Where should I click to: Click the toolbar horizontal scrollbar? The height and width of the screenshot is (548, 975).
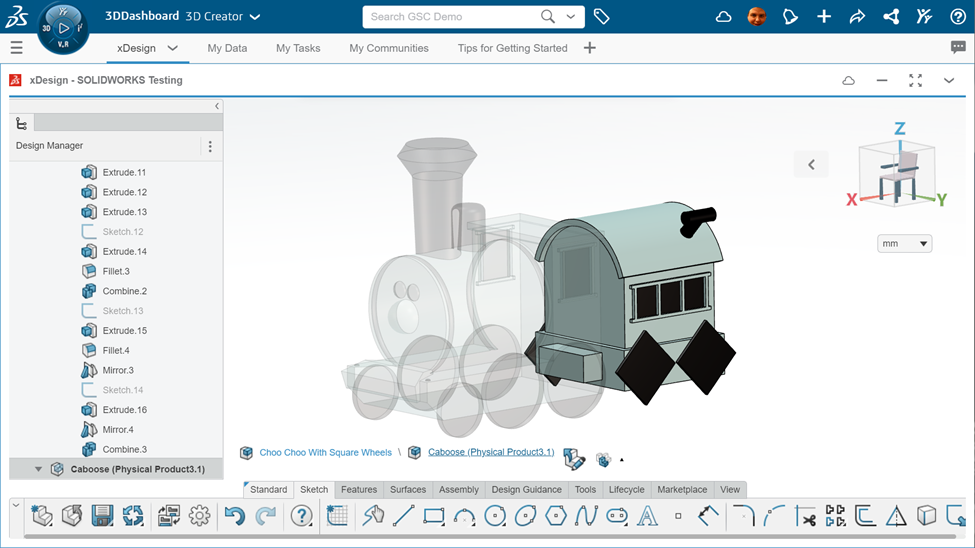(x=489, y=536)
